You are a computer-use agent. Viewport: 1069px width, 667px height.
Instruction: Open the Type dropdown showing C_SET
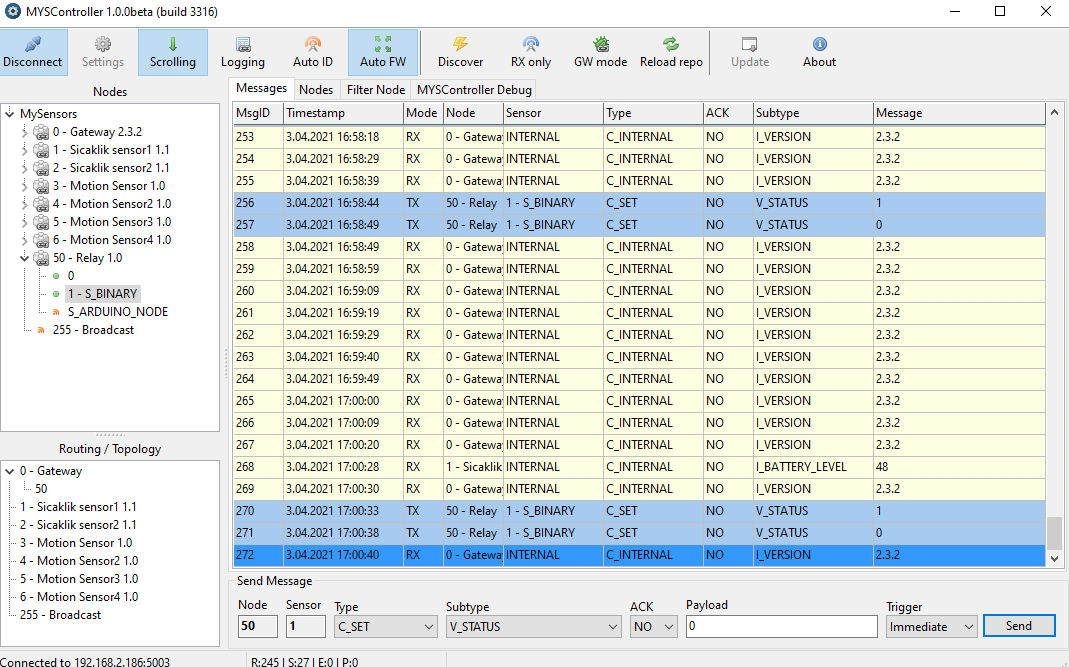pos(386,627)
